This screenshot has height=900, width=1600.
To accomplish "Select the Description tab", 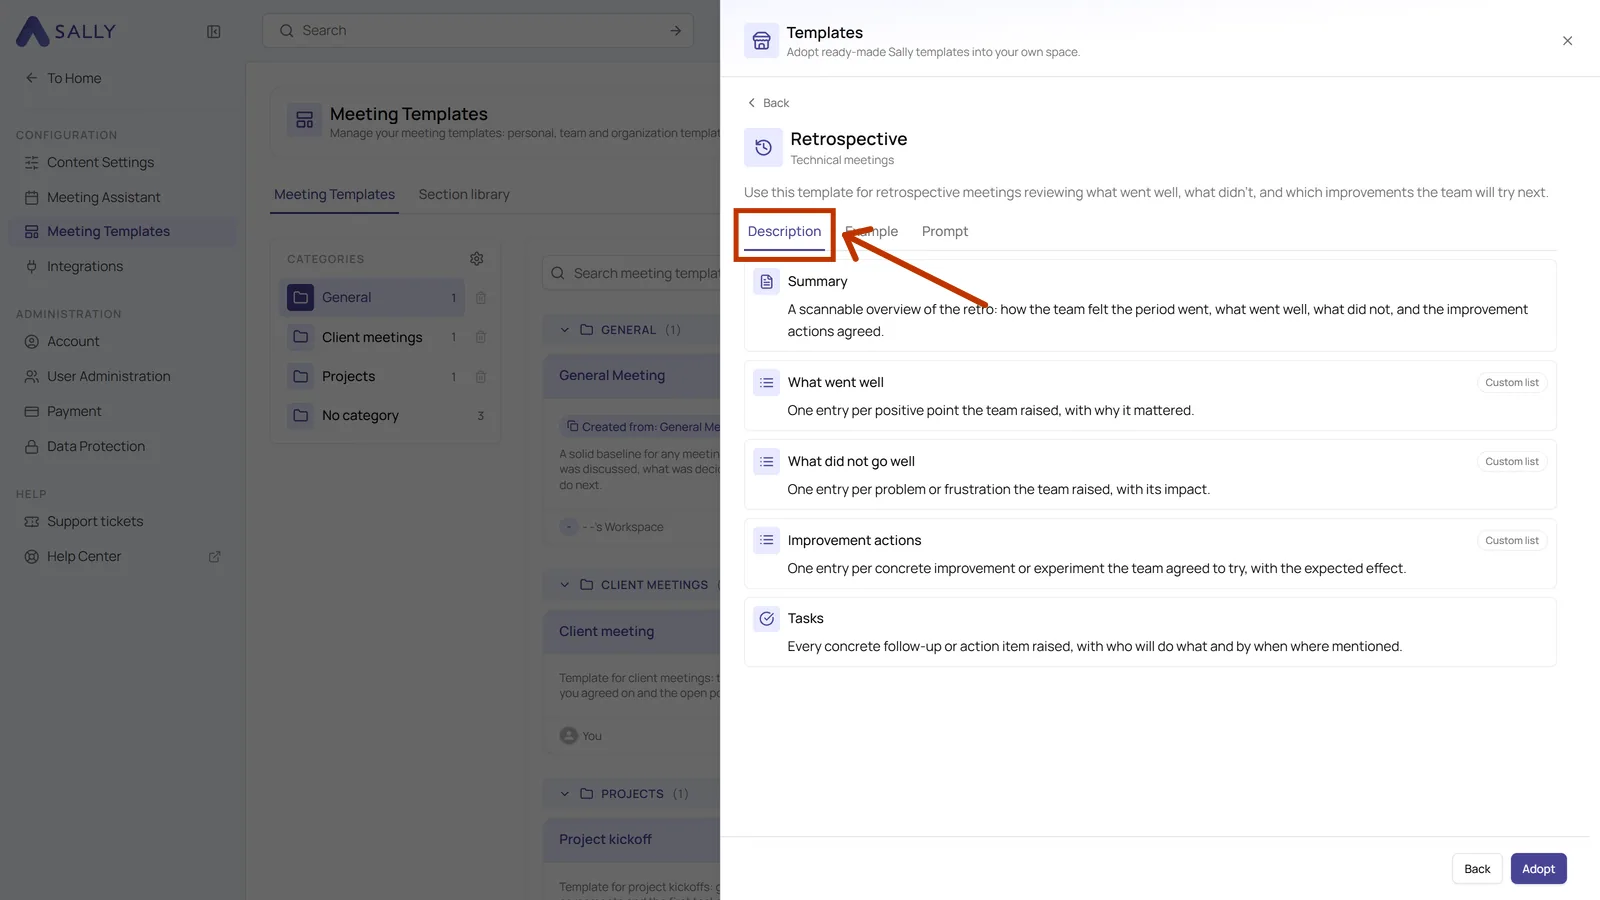I will (784, 232).
